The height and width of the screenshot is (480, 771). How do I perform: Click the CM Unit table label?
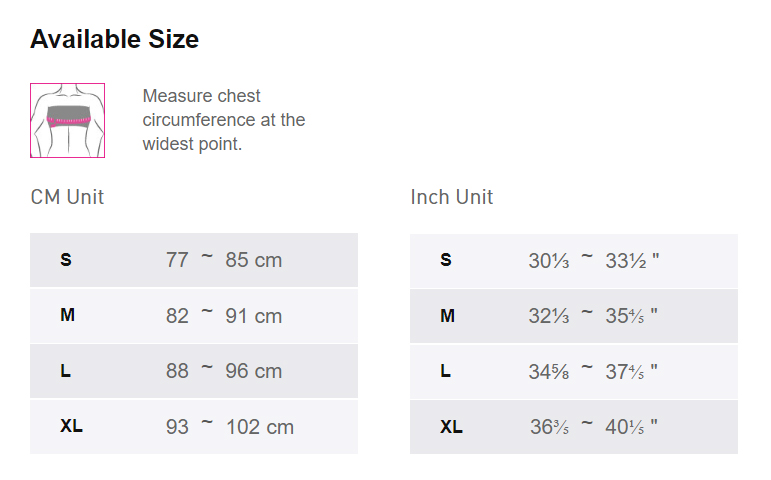[x=67, y=197]
